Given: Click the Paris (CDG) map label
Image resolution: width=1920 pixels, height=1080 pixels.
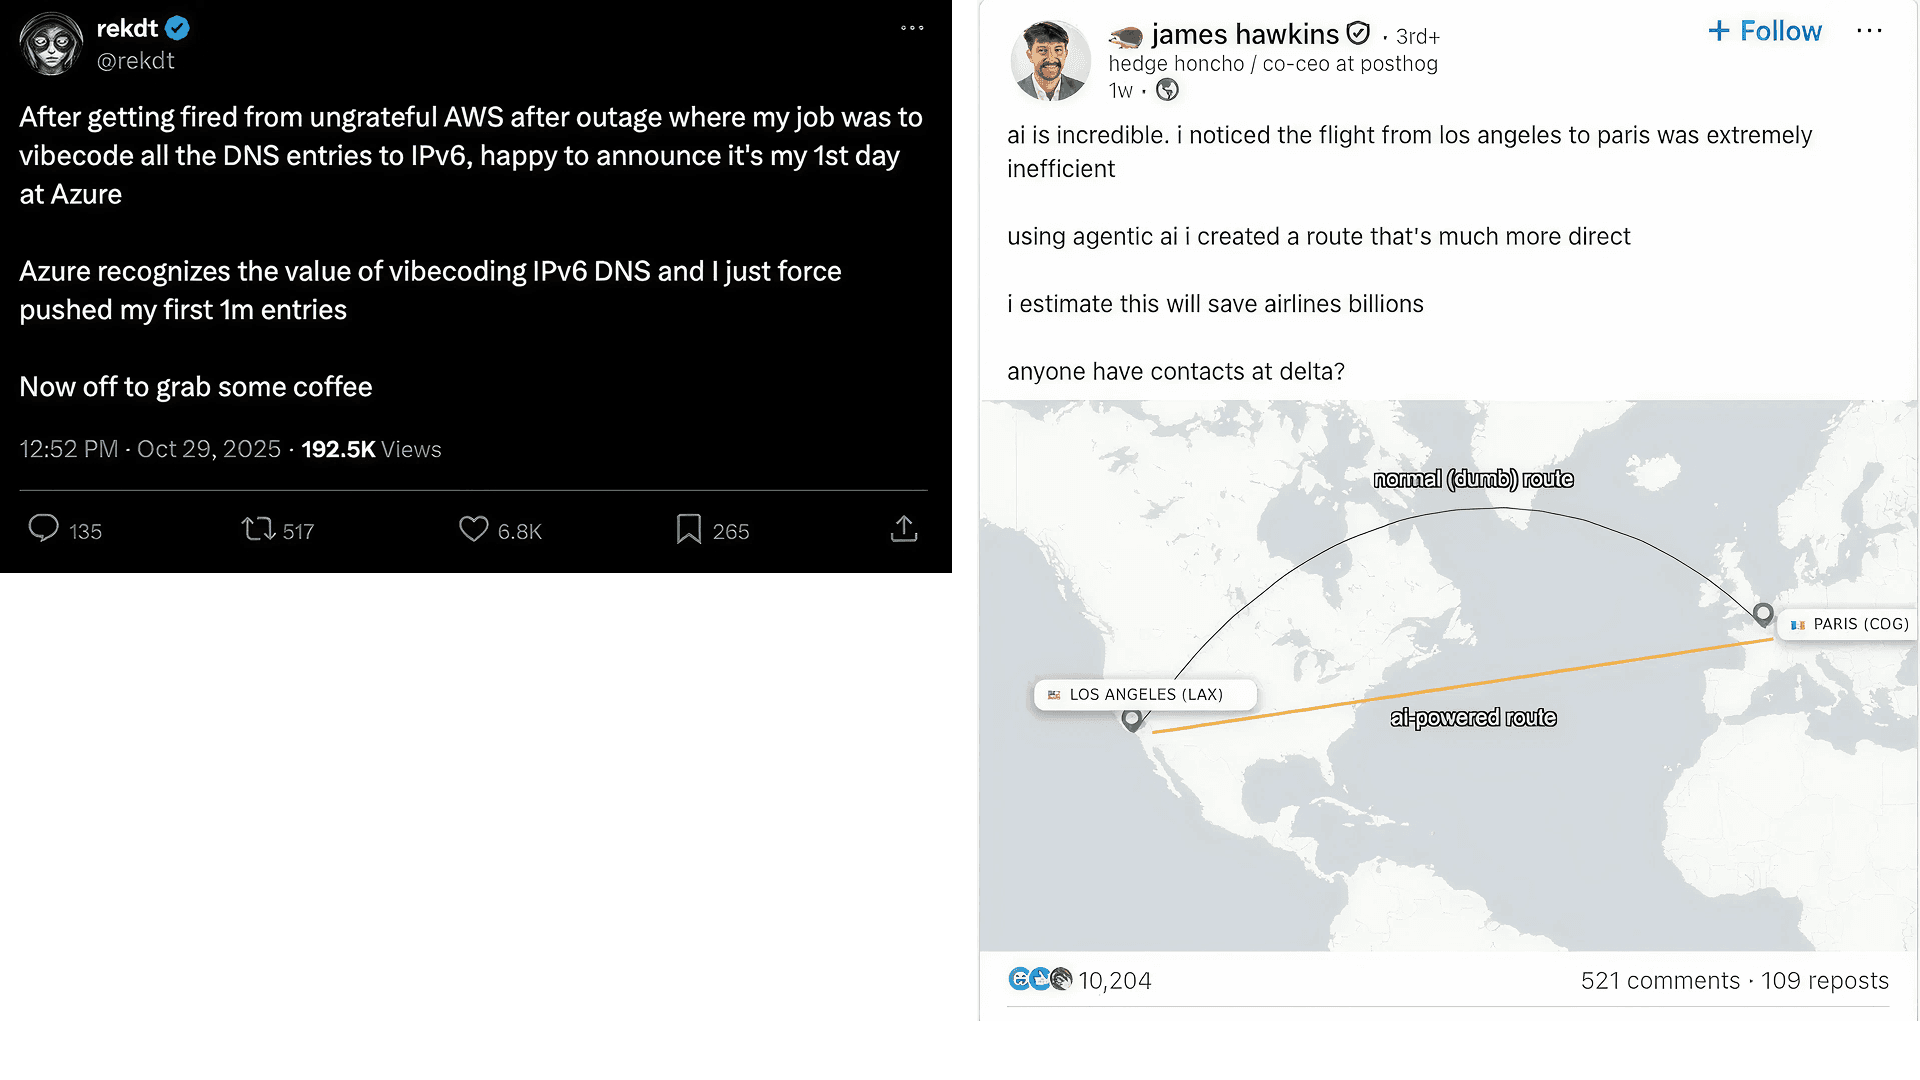Looking at the screenshot, I should pyautogui.click(x=1849, y=624).
